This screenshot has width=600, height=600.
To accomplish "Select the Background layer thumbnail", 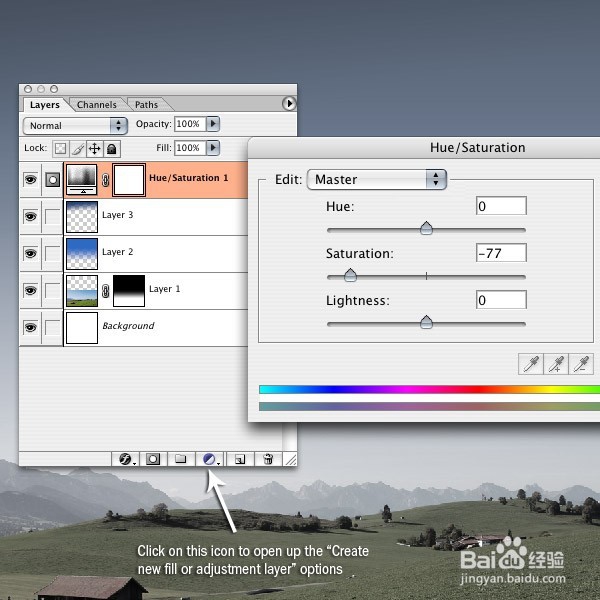I will 82,328.
